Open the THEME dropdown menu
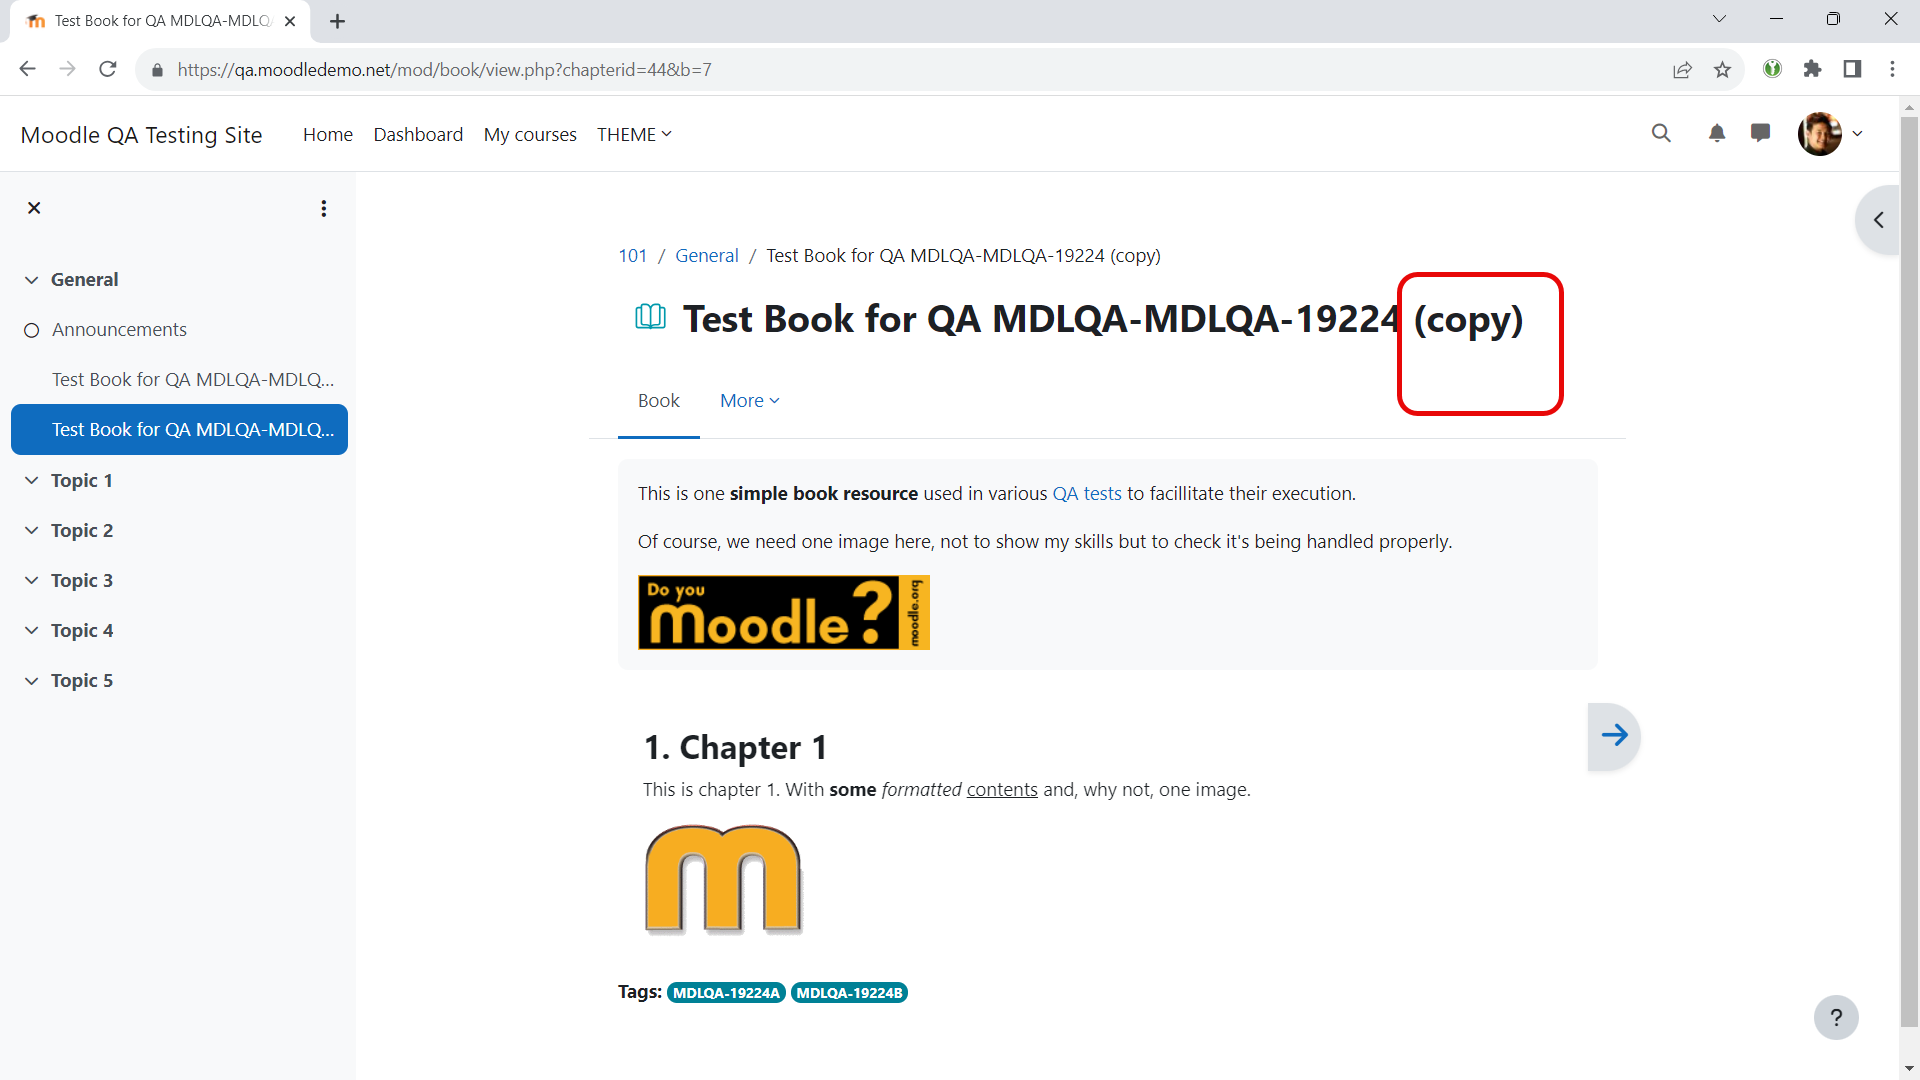 pos(634,134)
